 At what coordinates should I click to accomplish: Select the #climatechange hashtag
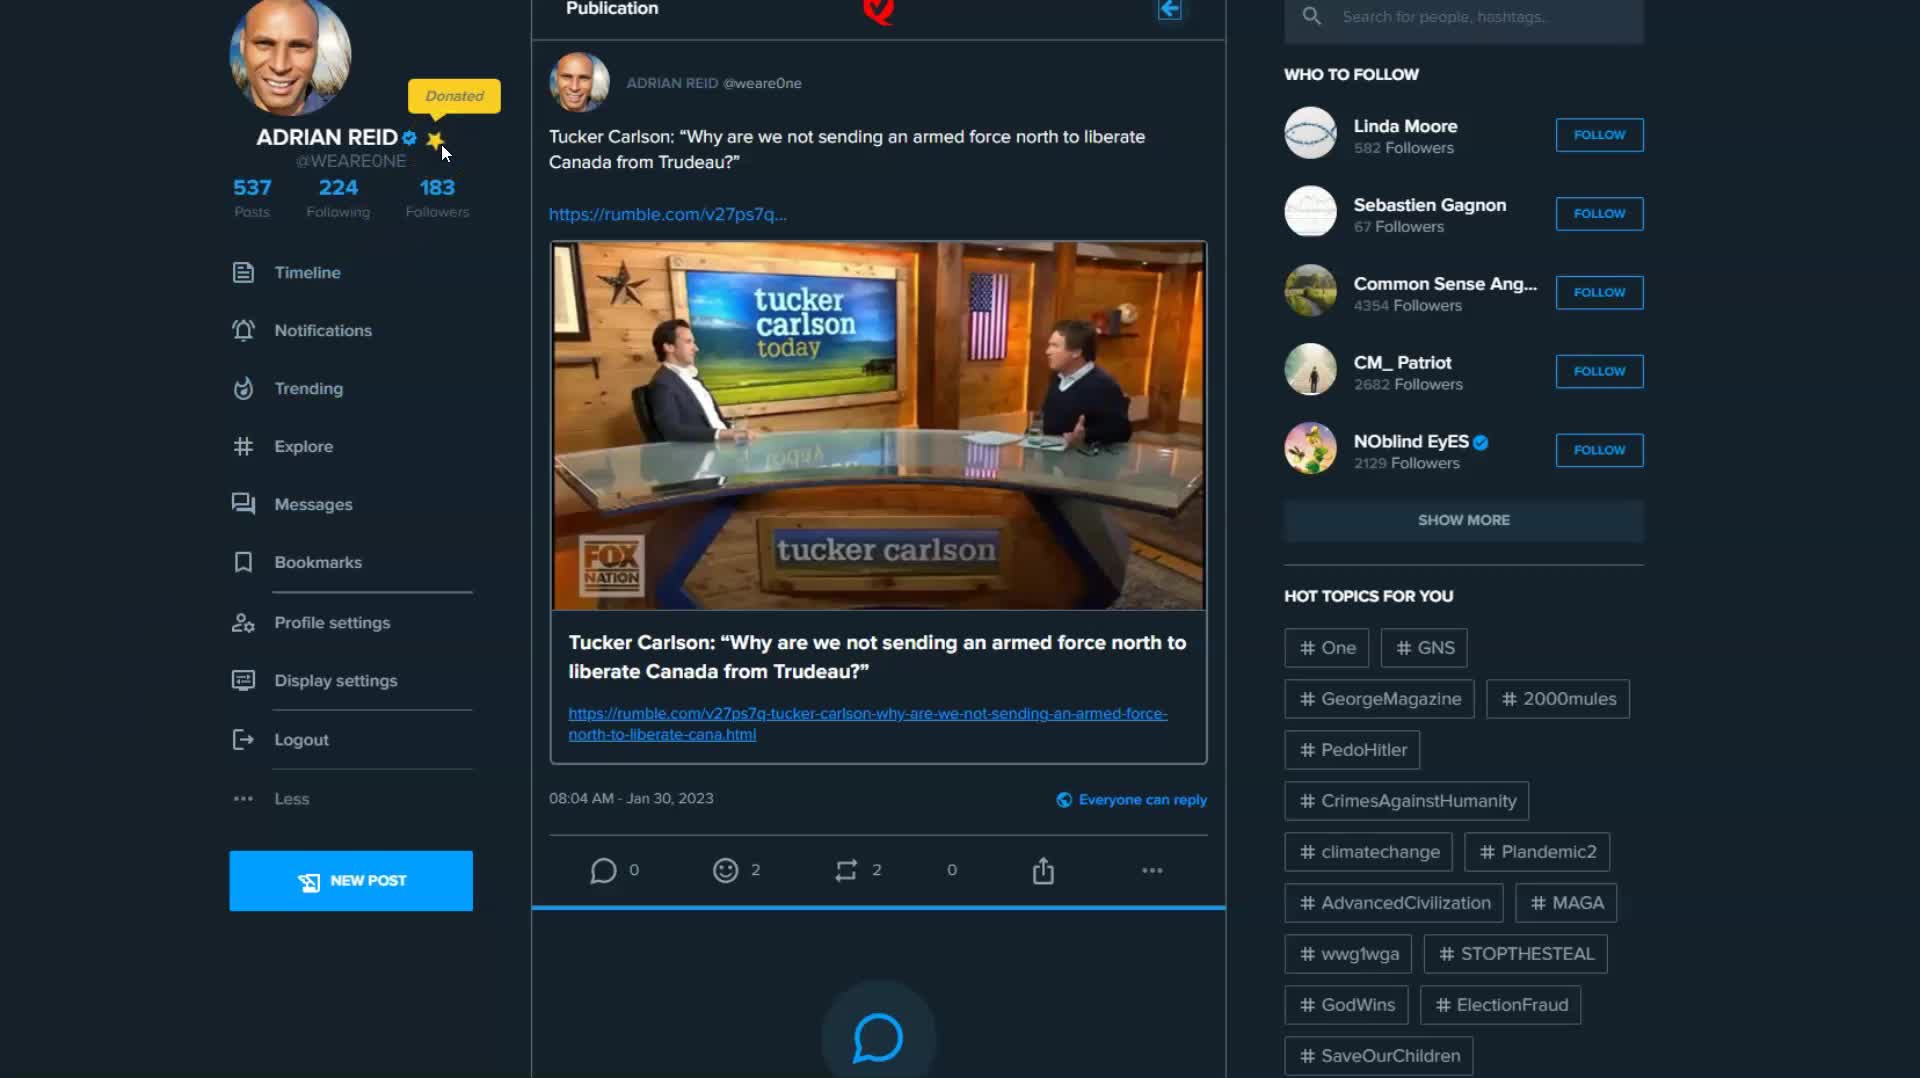click(1368, 852)
